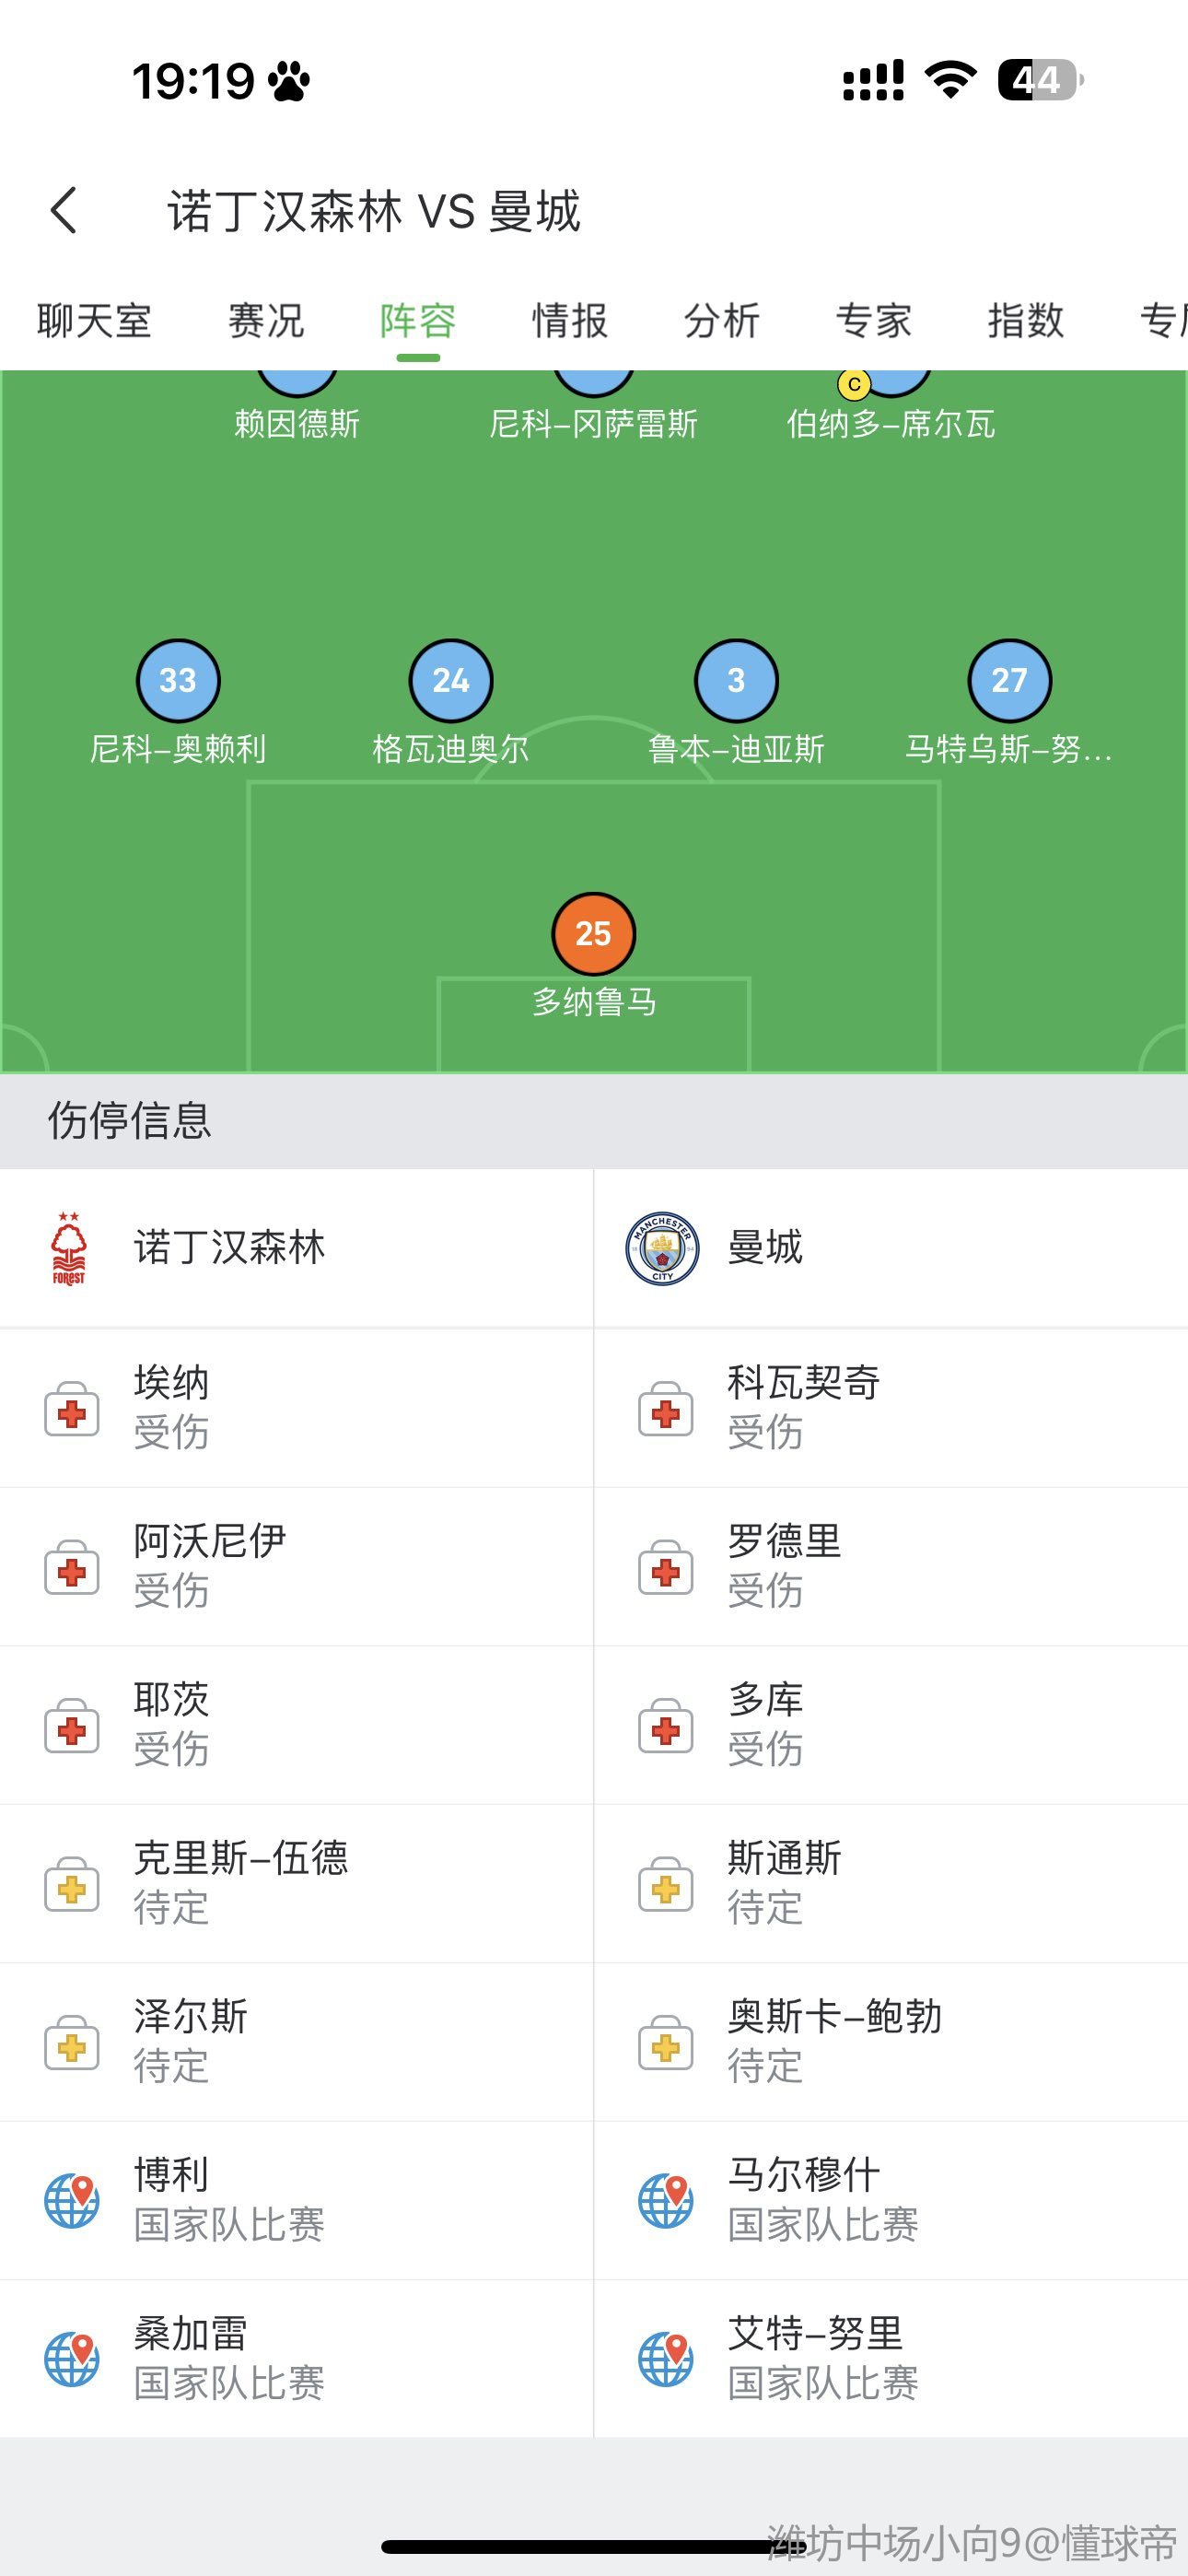The height and width of the screenshot is (2576, 1188).
Task: Tap the globe icon beside 马尔穆什
Action: (666, 2200)
